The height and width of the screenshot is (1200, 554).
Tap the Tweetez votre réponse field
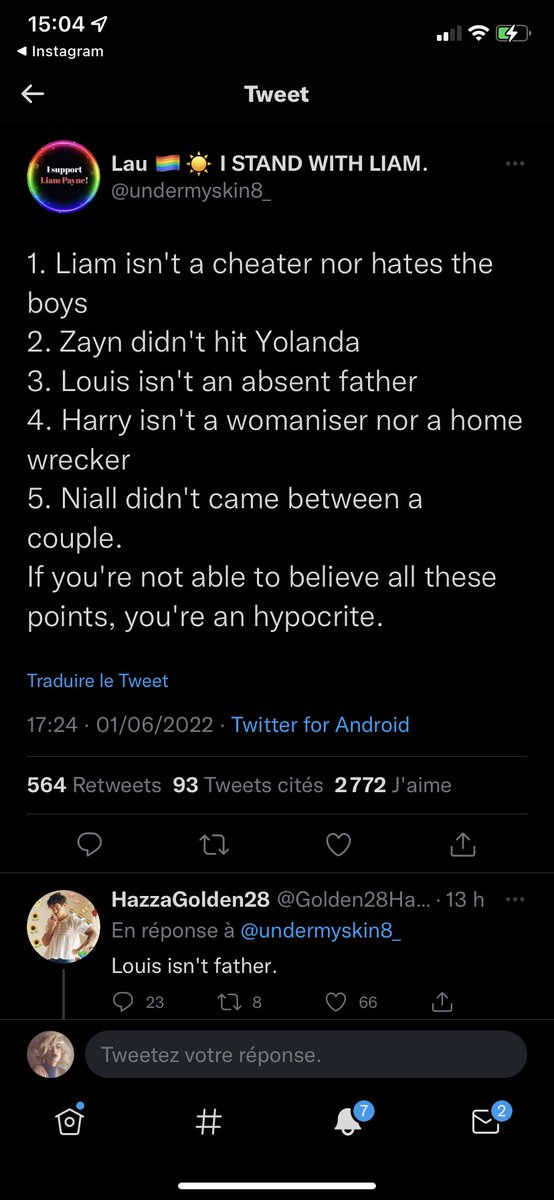306,1055
